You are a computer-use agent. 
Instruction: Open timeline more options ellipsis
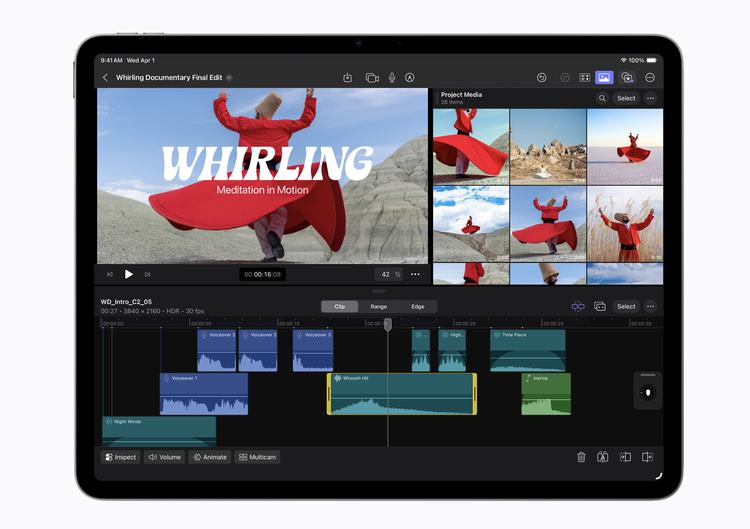point(651,306)
